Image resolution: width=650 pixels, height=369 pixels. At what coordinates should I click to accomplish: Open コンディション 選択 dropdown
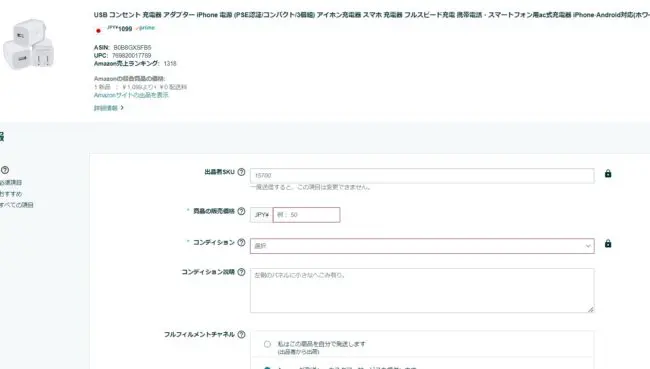pos(422,246)
